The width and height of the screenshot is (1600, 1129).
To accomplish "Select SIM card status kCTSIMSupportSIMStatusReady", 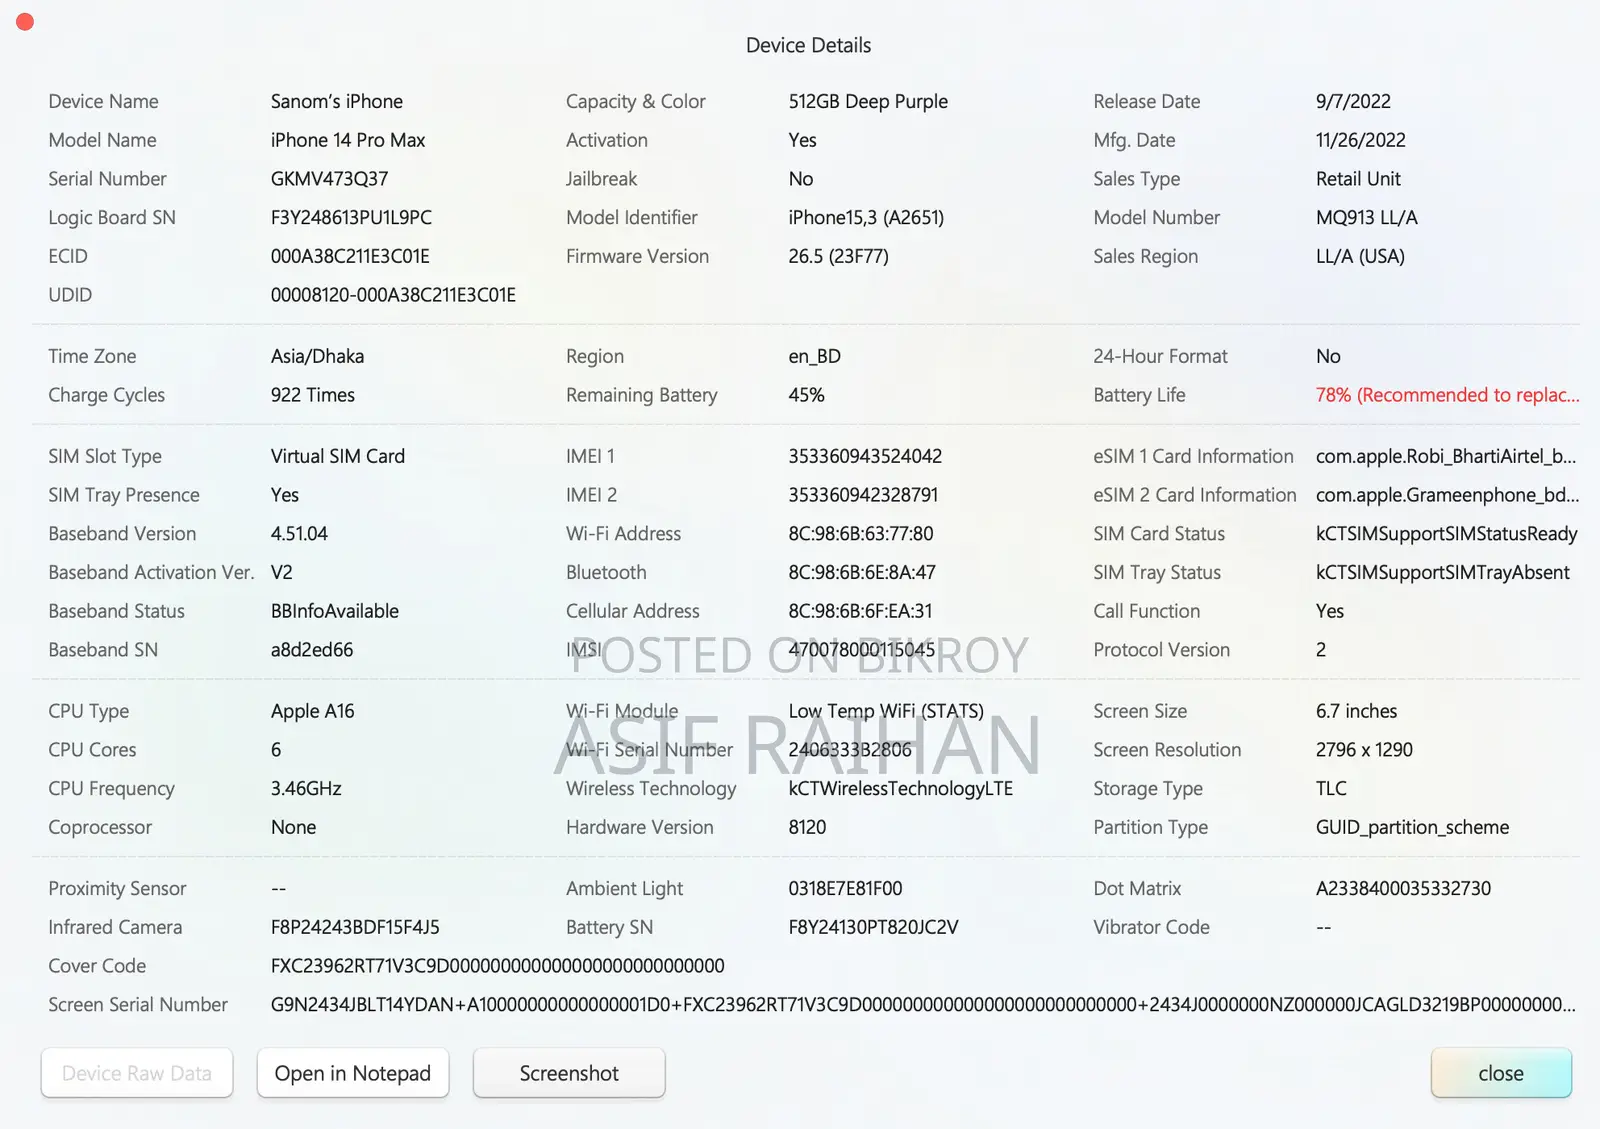I will click(1447, 534).
